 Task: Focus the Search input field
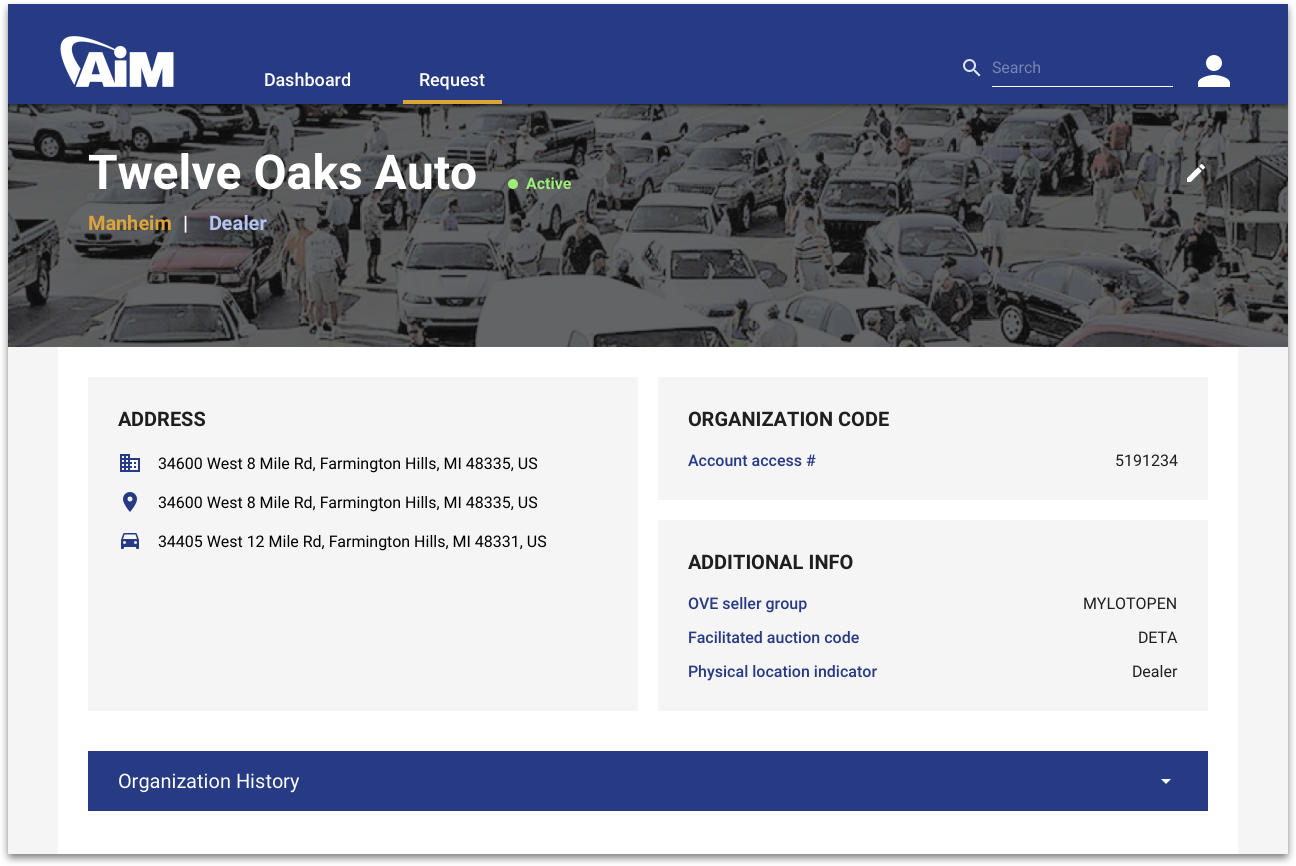point(1081,68)
